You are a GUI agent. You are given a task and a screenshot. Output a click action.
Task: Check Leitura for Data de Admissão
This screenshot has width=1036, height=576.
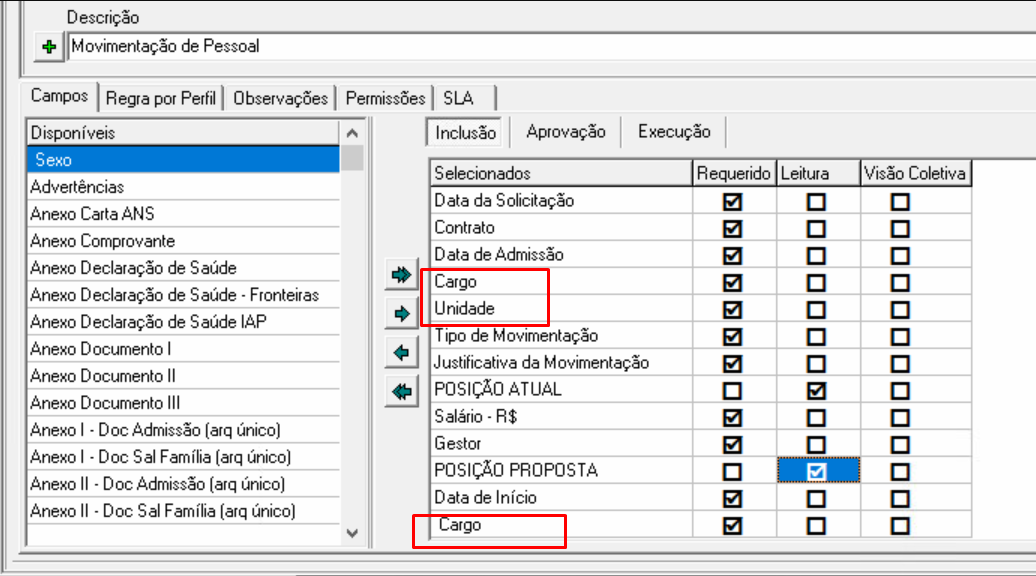[817, 255]
